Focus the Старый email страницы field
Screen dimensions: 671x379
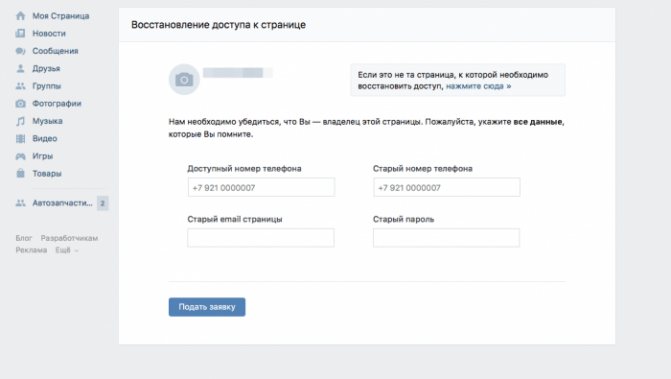[261, 238]
